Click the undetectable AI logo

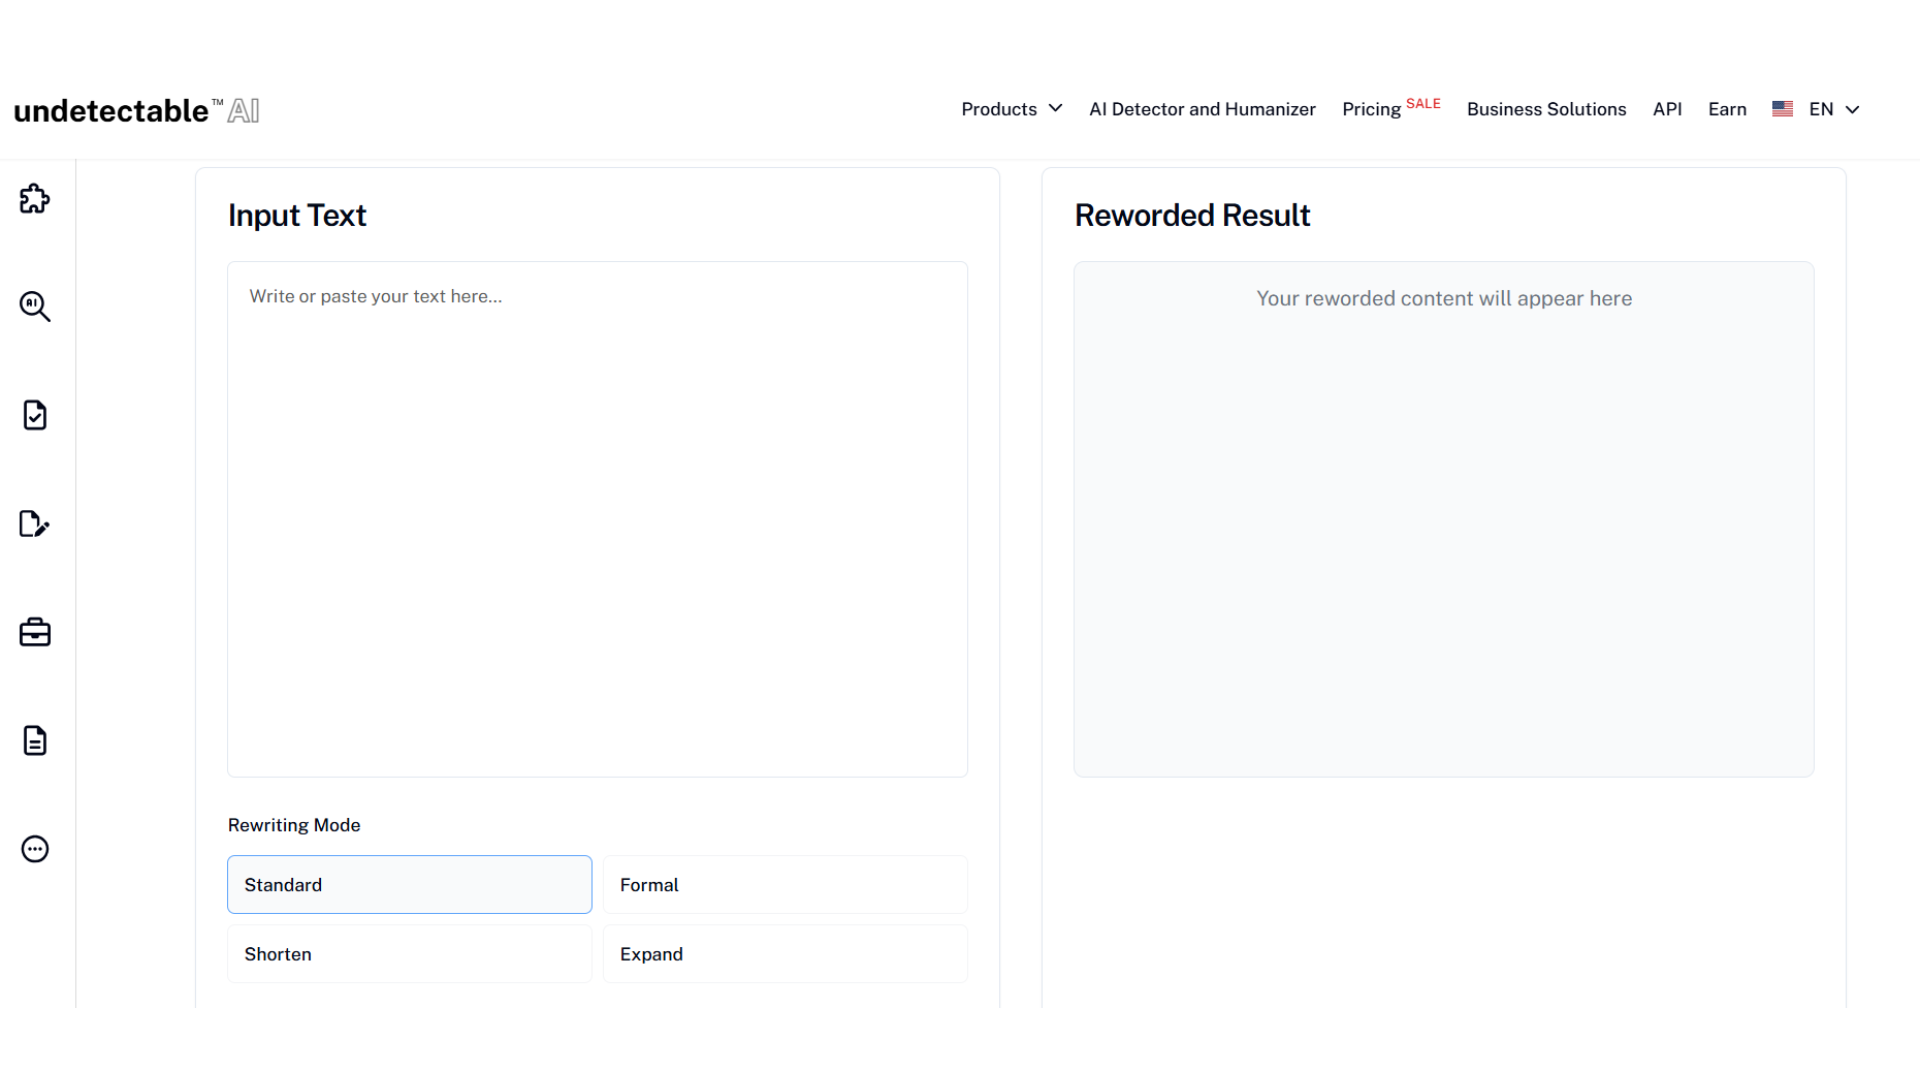coord(137,110)
